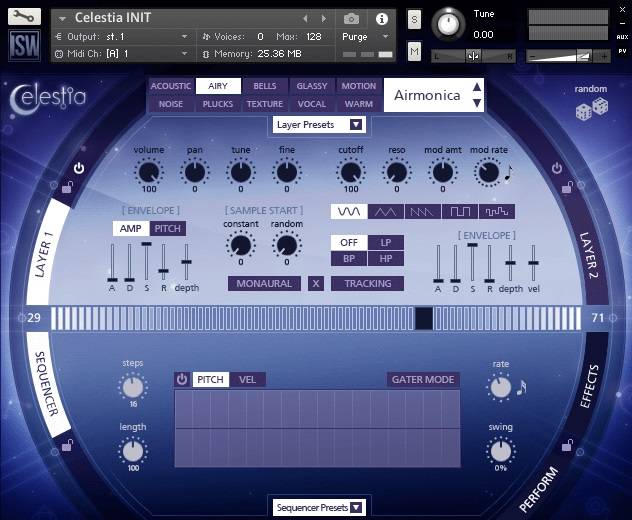
Task: Toggle the Layer 1 power button
Action: tap(79, 168)
